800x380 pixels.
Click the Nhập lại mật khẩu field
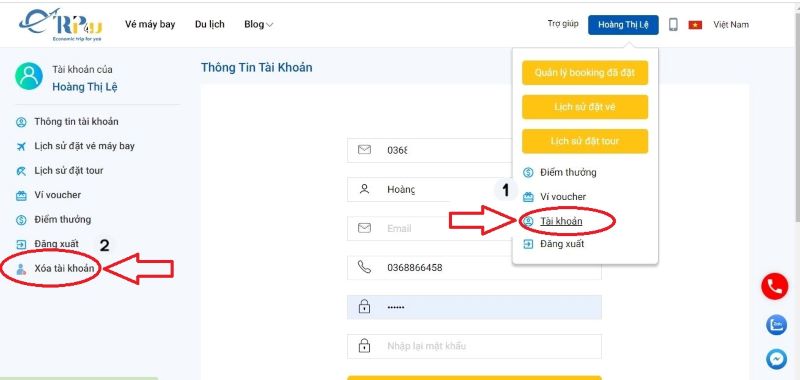tap(474, 346)
